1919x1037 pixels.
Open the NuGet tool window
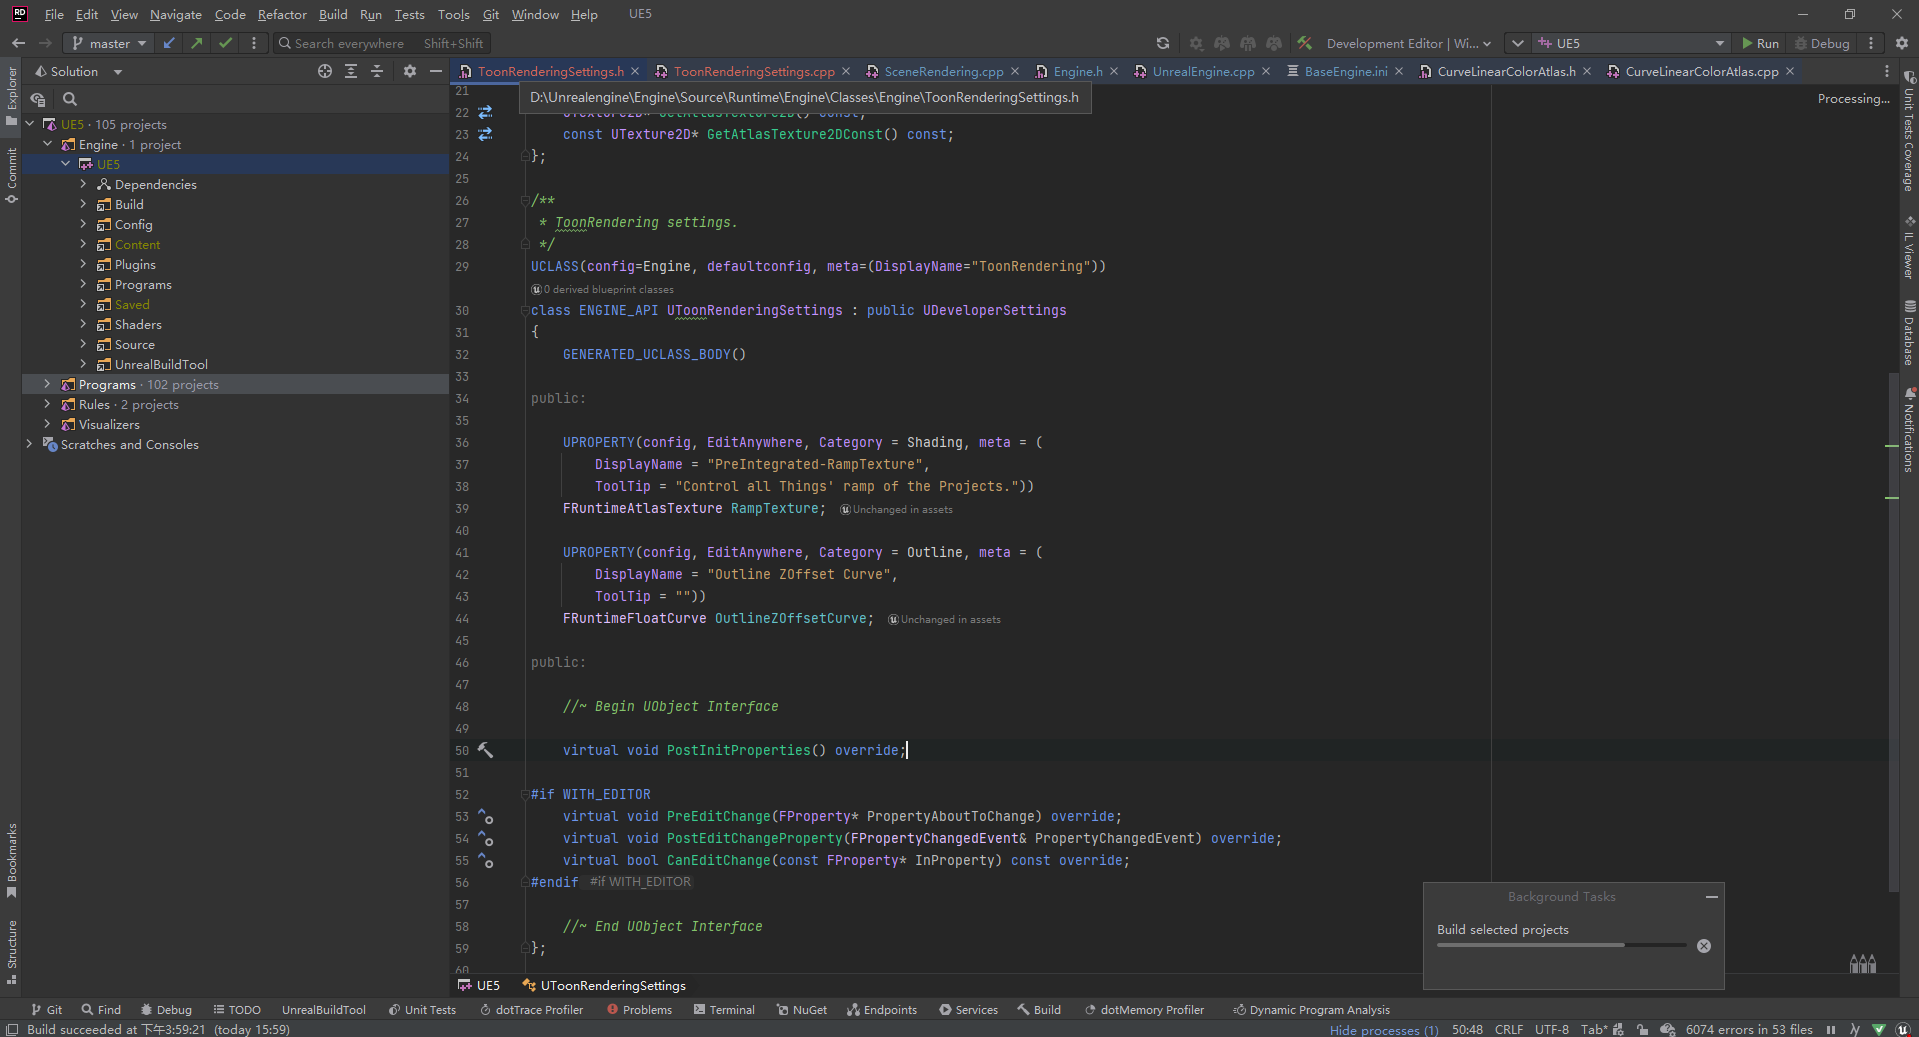[x=801, y=1009]
